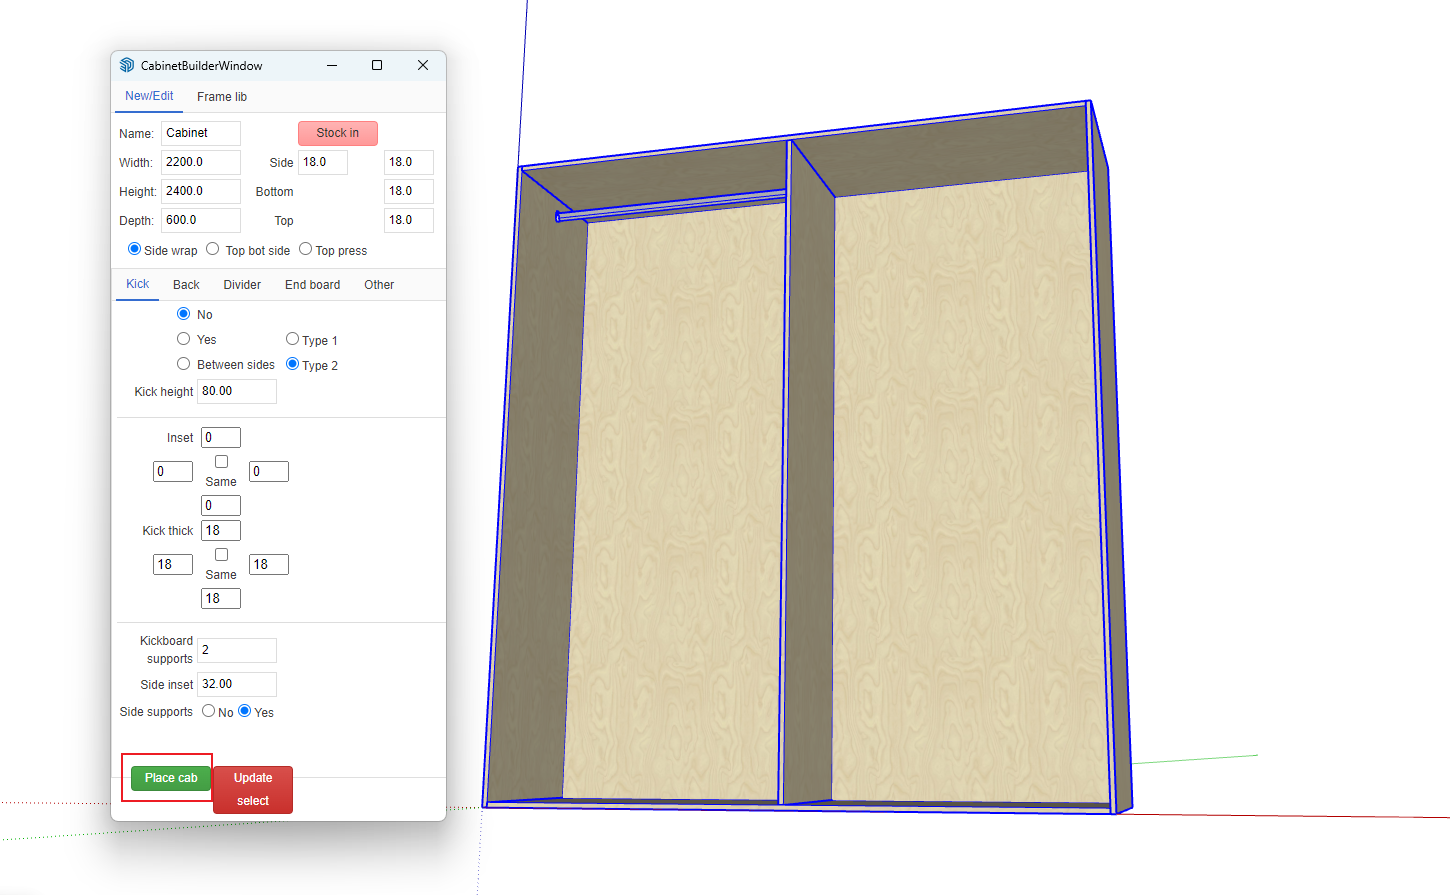
Task: Select the Top bot side radio option
Action: [213, 249]
